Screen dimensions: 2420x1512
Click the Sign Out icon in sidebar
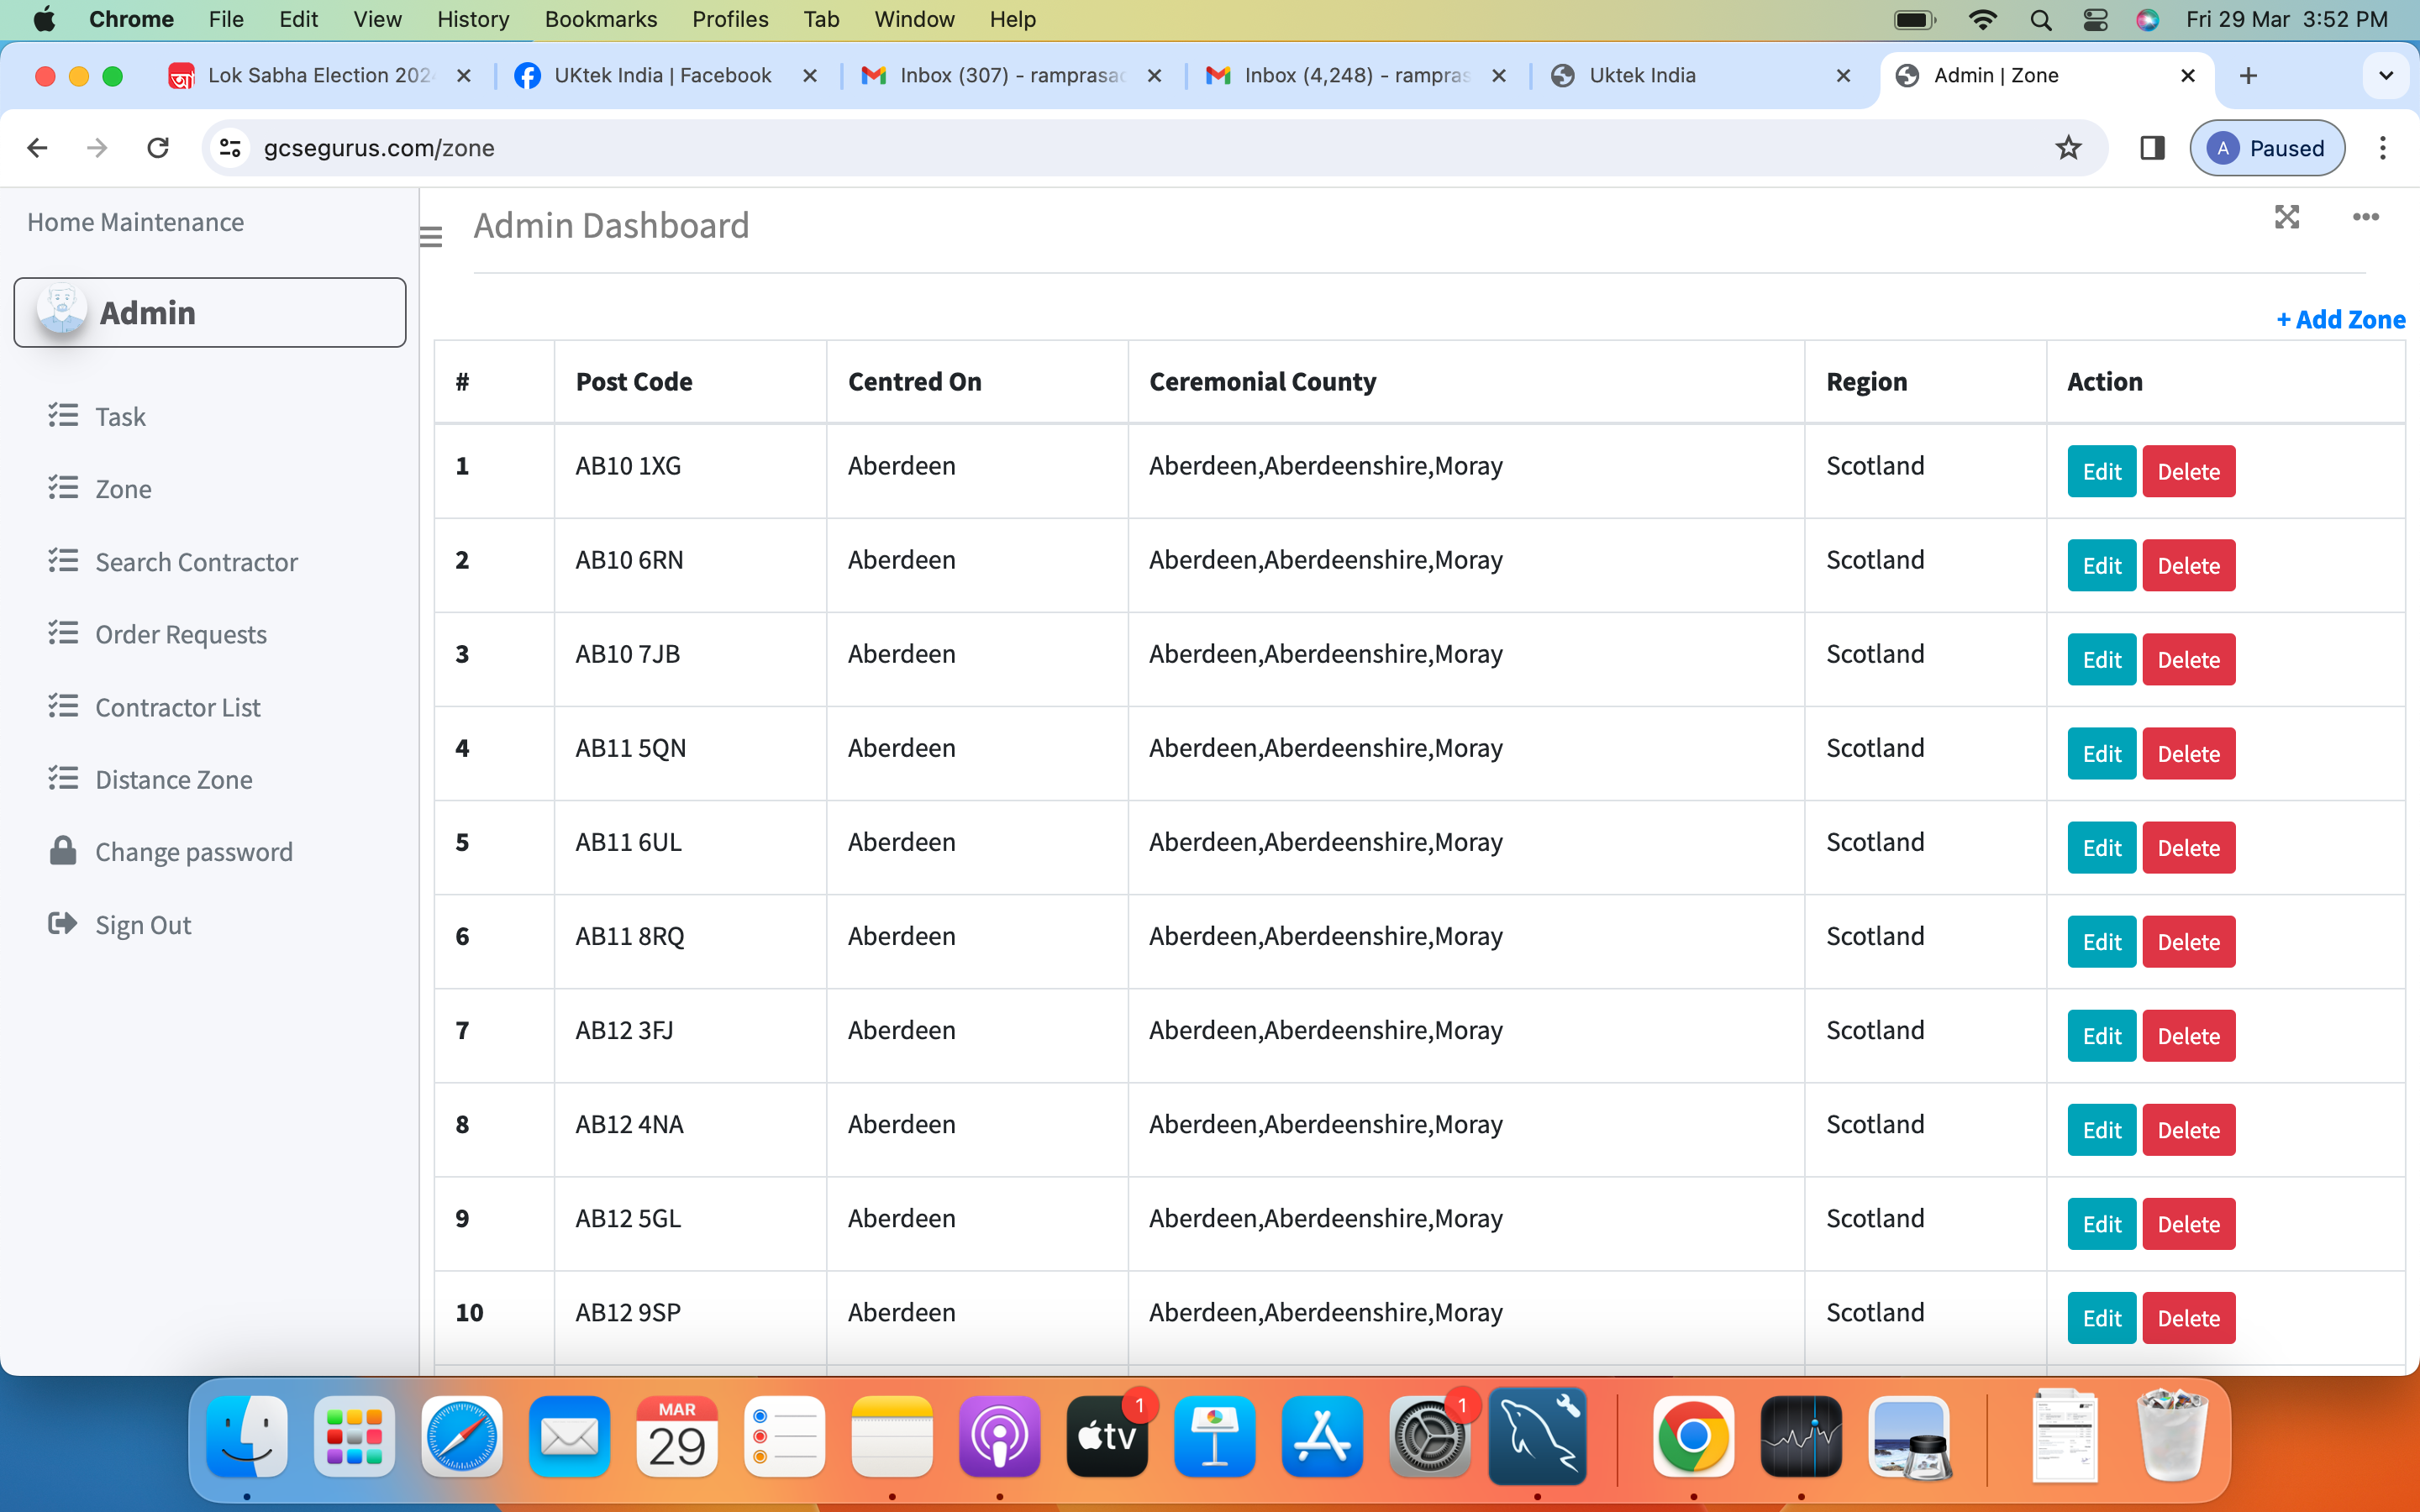62,923
